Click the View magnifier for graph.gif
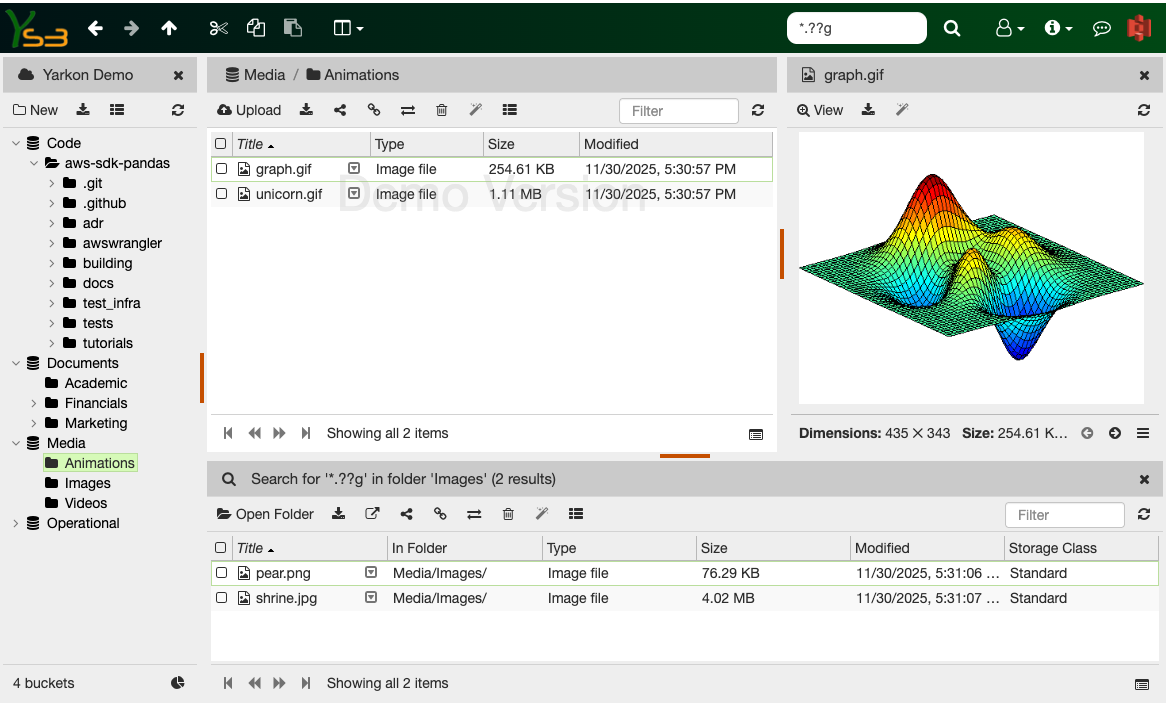1168x705 pixels. point(820,110)
